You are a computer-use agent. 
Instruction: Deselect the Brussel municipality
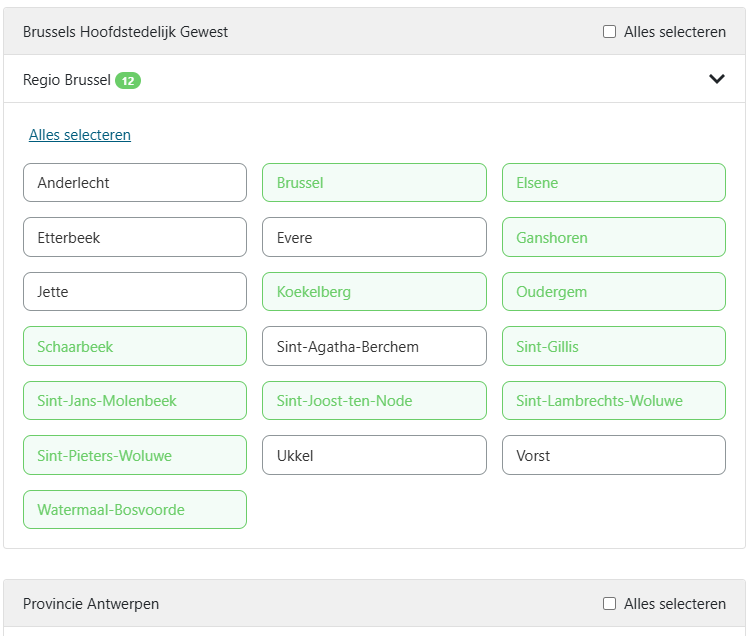point(374,183)
